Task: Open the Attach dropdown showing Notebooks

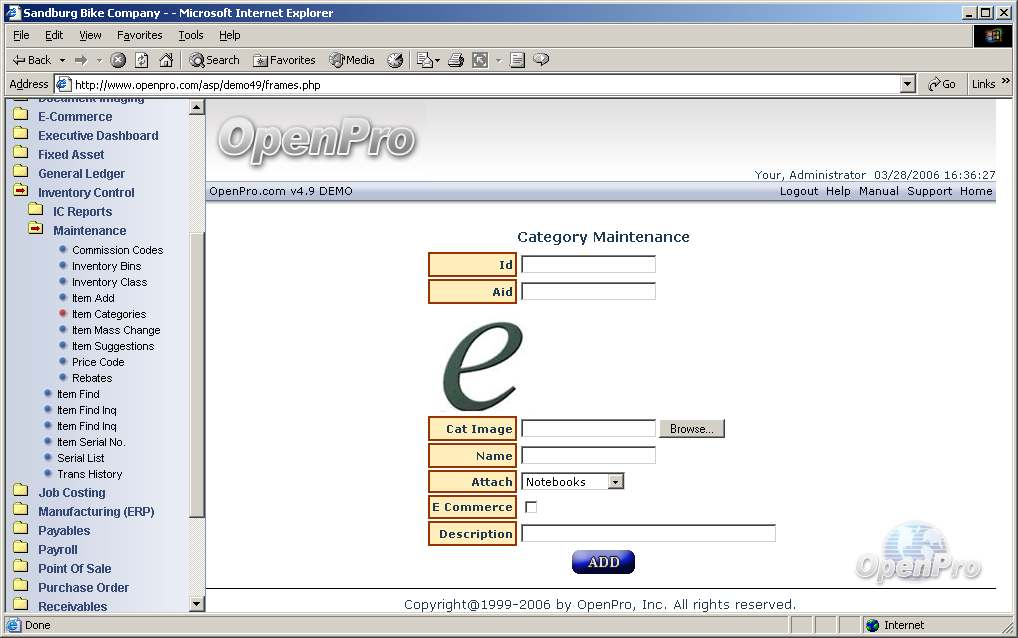Action: click(615, 482)
